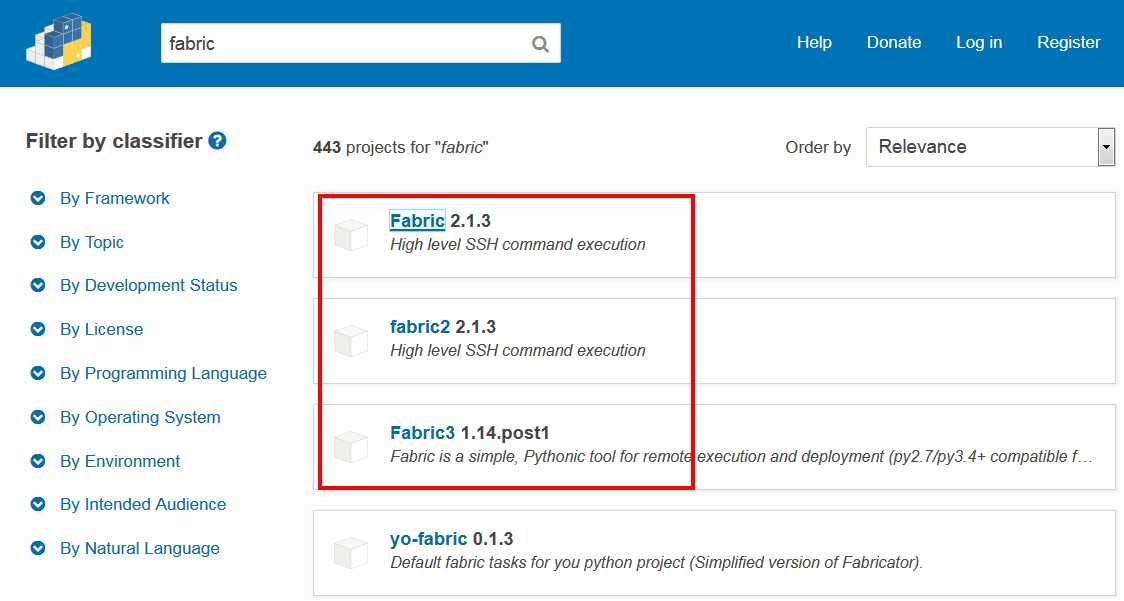Click the PyPI logo in the header
The width and height of the screenshot is (1124, 601).
[59, 42]
